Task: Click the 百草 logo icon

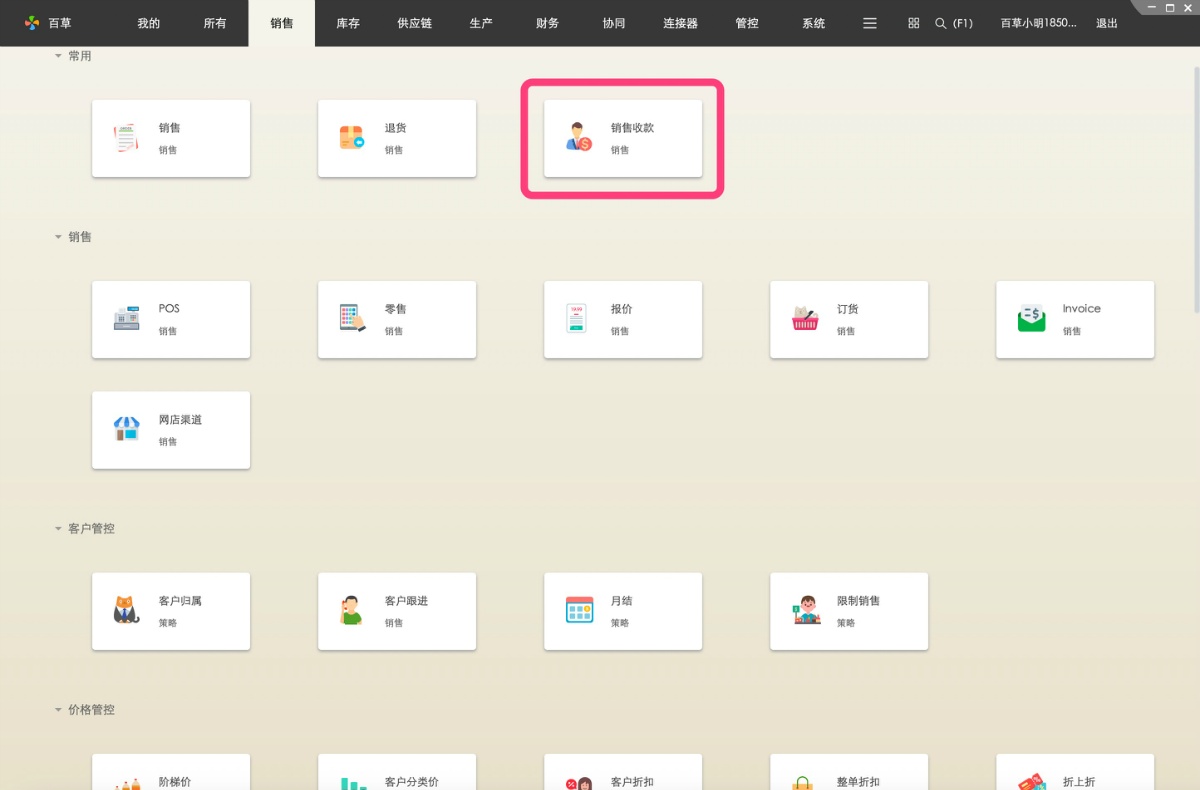Action: (32, 23)
